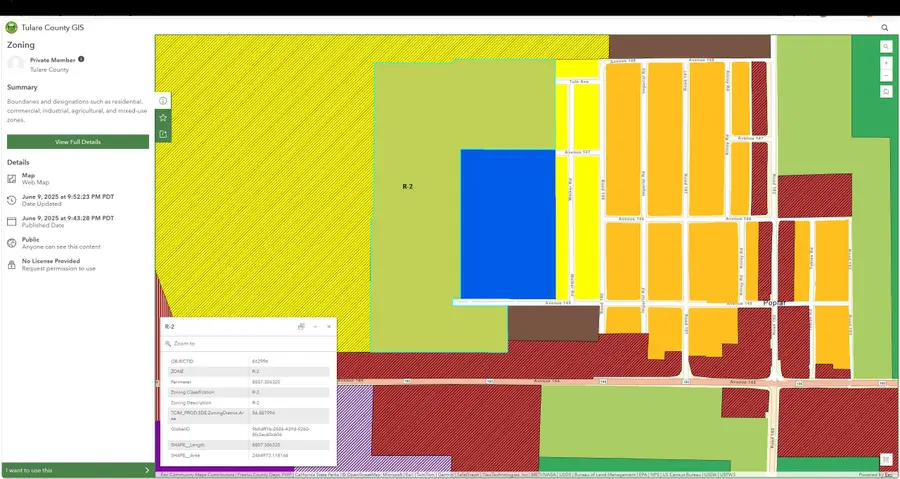Dock the R-2 popup window
The height and width of the screenshot is (479, 900).
(x=301, y=326)
